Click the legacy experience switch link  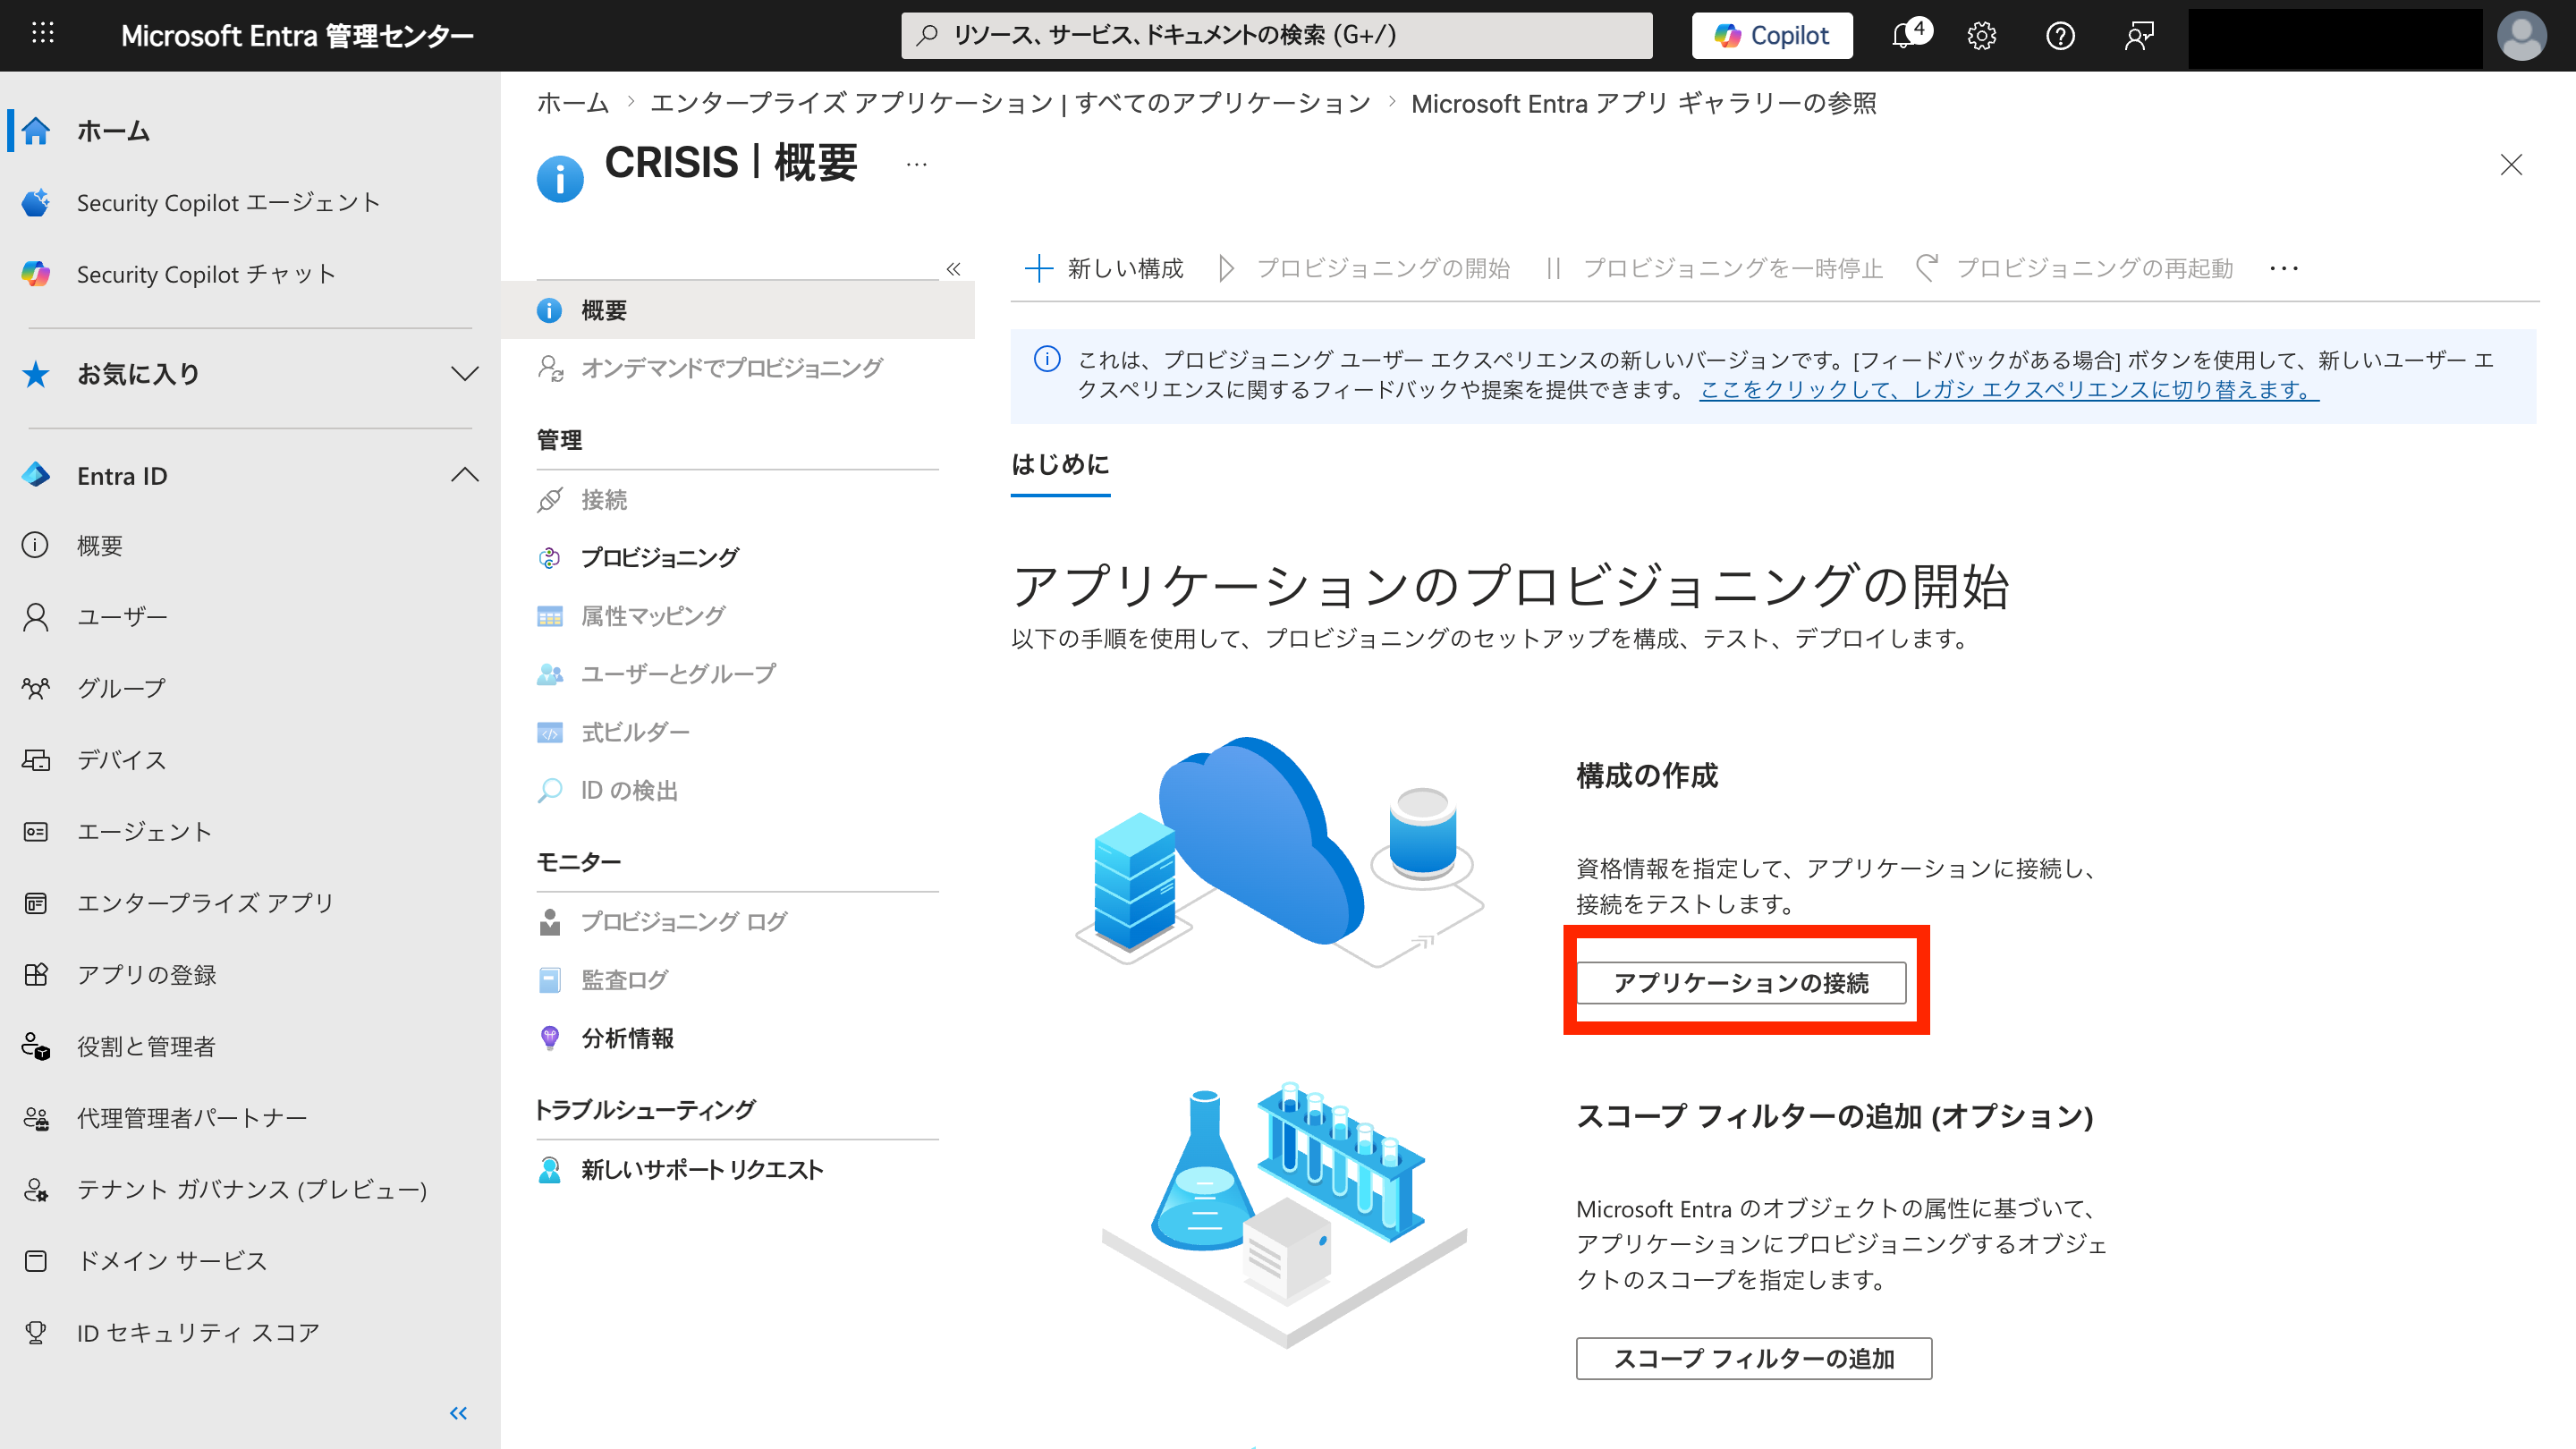[x=2009, y=390]
